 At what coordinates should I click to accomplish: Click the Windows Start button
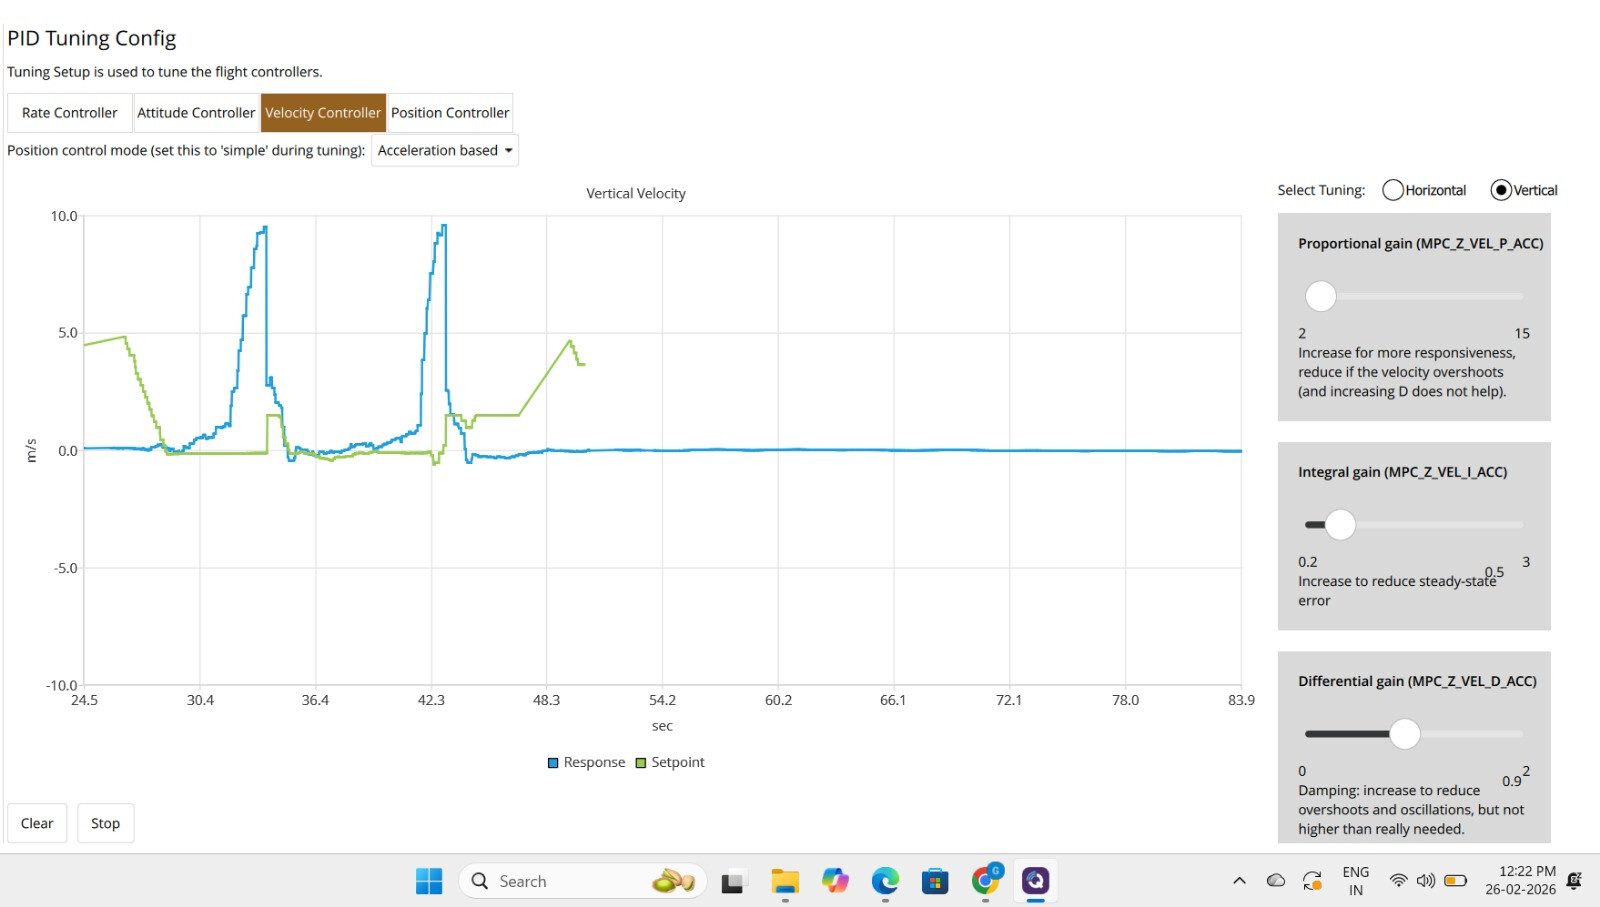click(429, 881)
